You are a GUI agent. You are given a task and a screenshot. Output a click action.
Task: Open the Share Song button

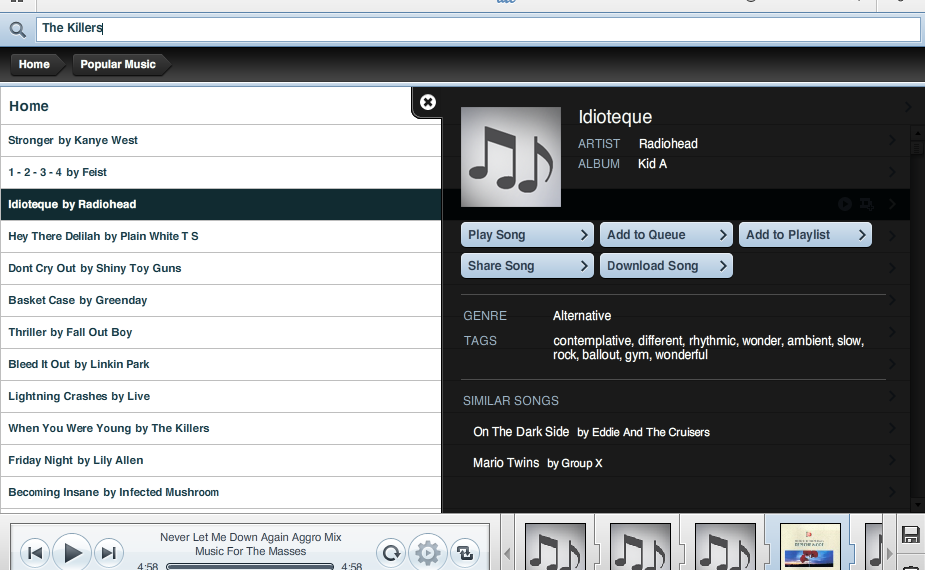pos(527,266)
